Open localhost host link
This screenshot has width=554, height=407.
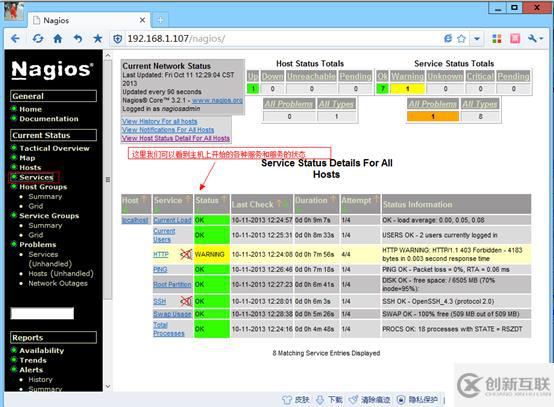(135, 220)
